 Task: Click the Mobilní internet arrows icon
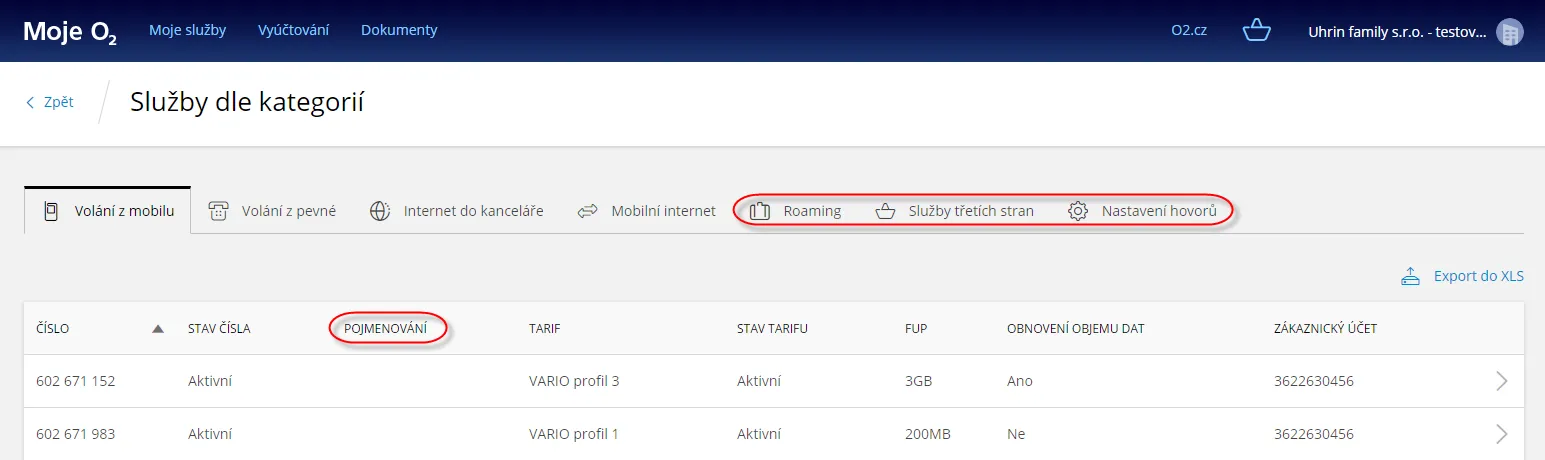587,211
